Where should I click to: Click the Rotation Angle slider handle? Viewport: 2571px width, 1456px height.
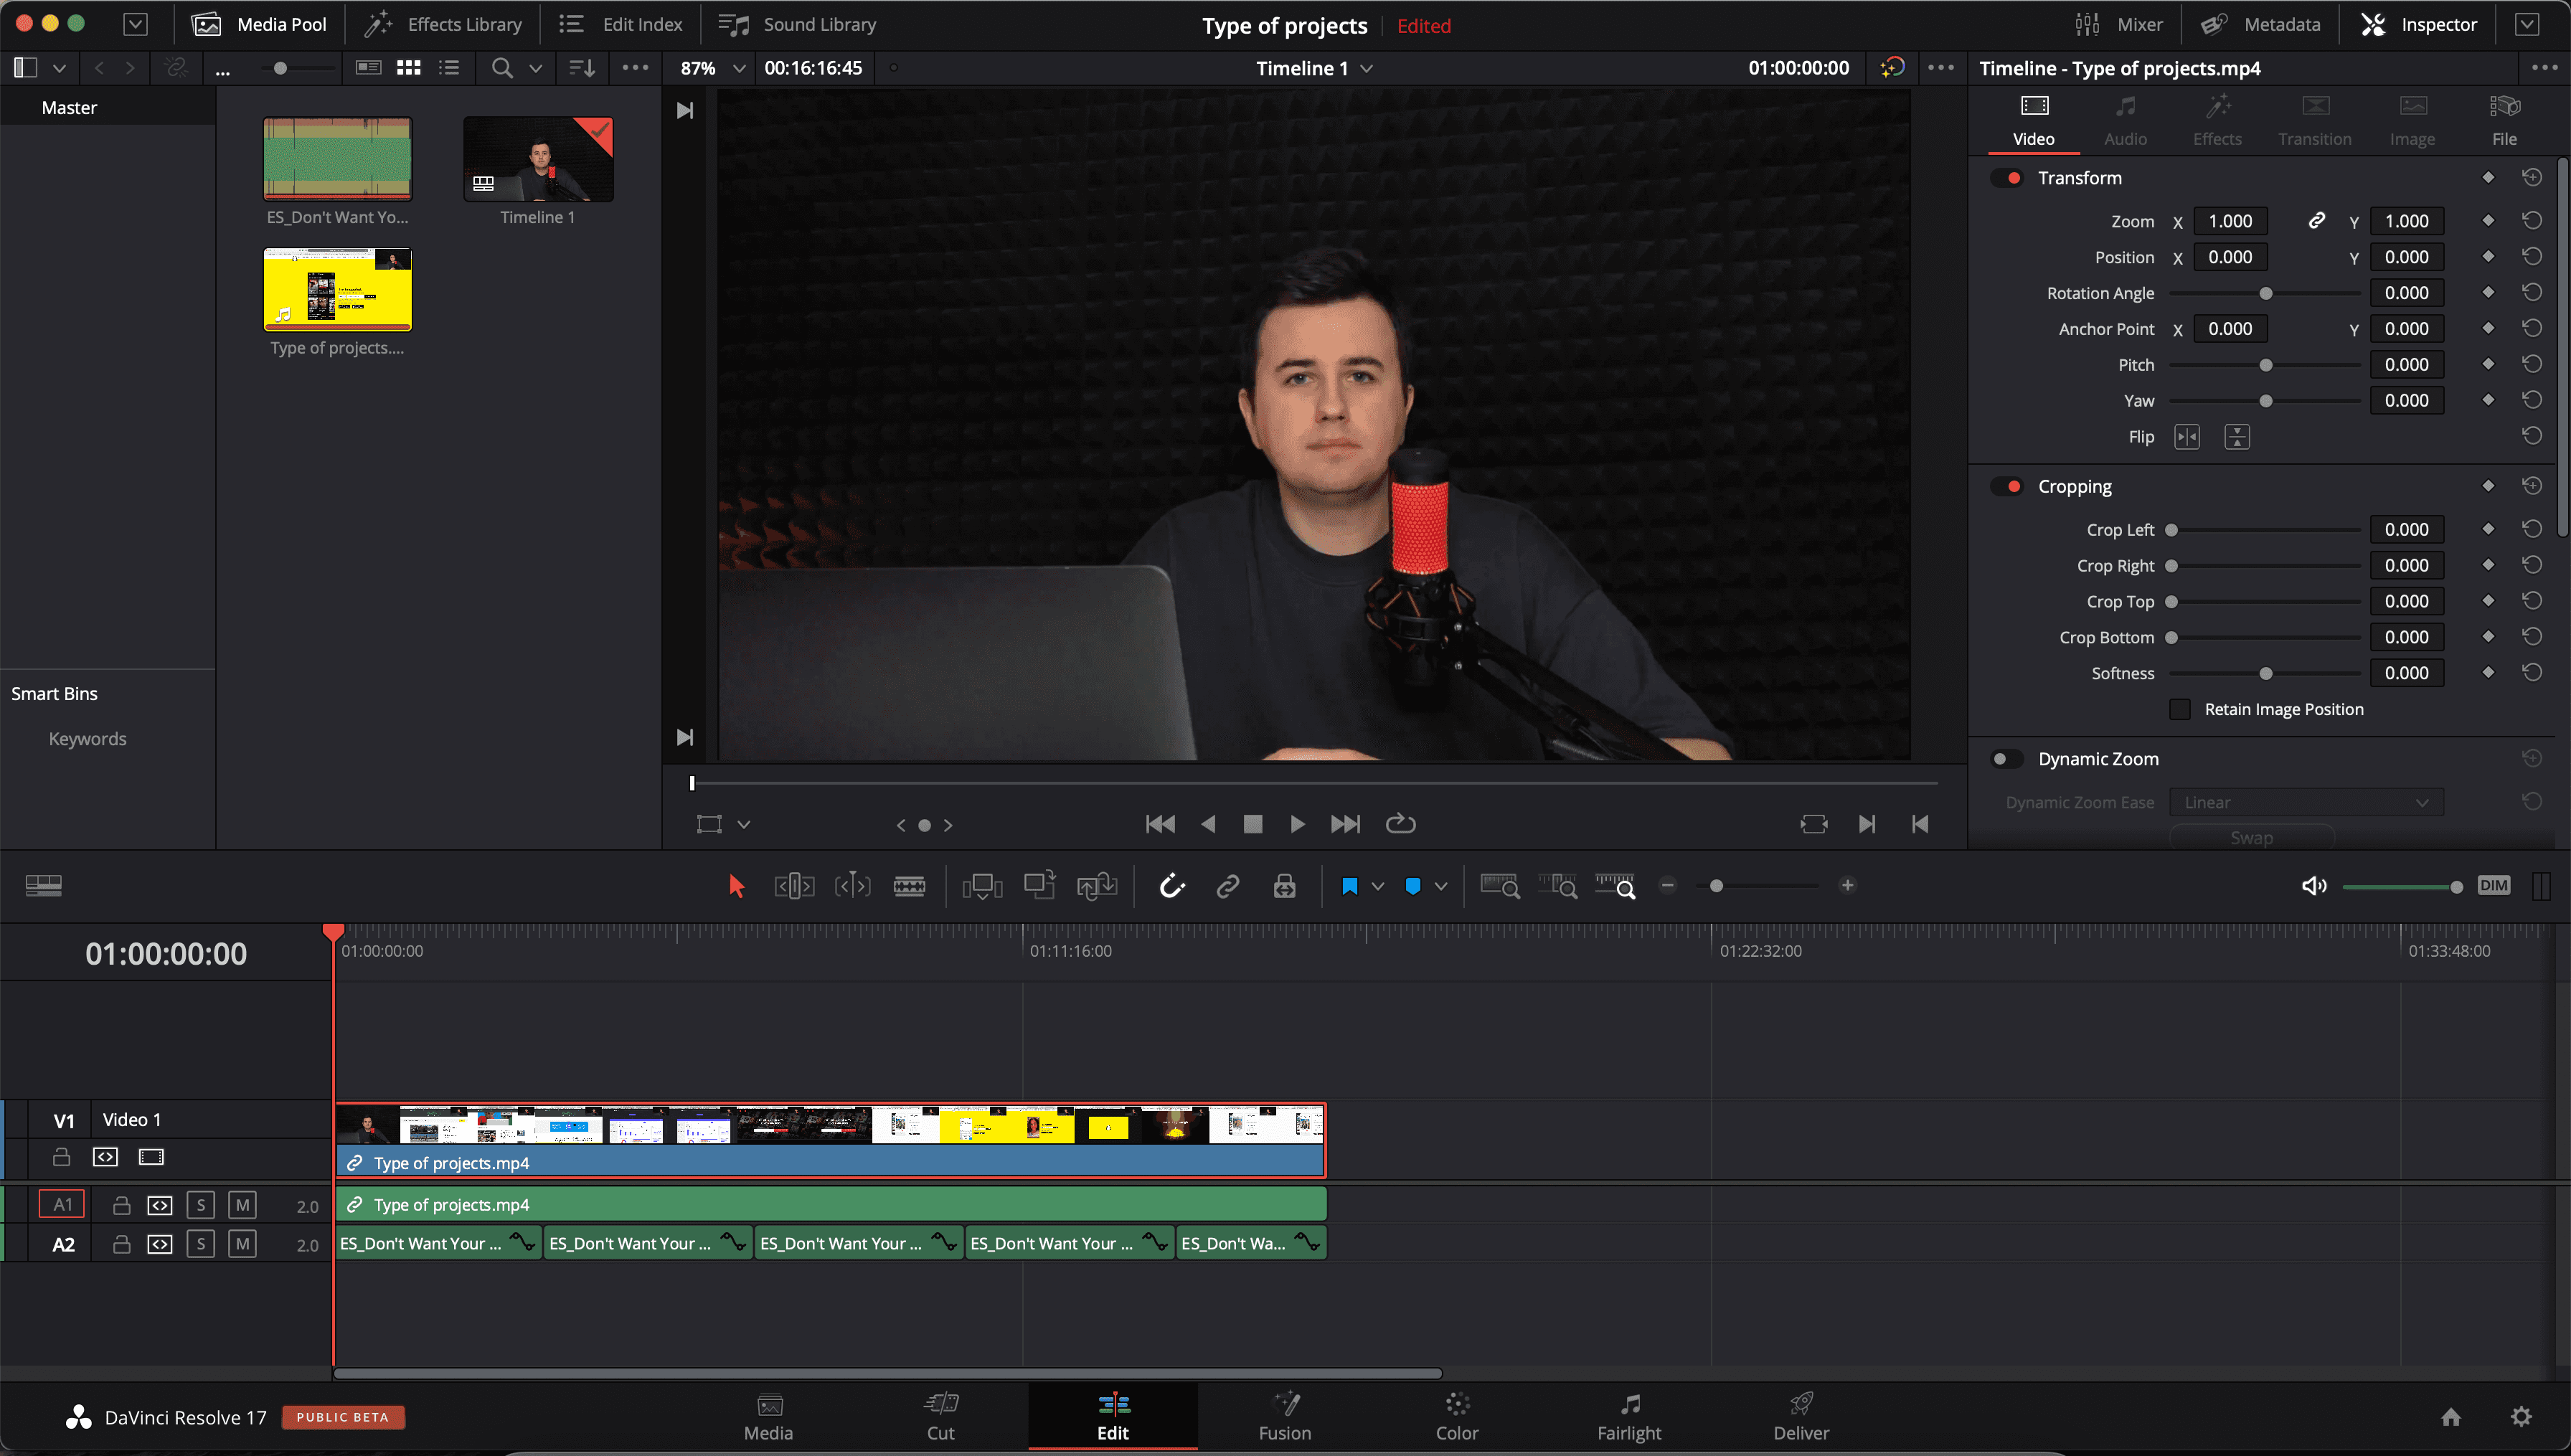pyautogui.click(x=2265, y=293)
